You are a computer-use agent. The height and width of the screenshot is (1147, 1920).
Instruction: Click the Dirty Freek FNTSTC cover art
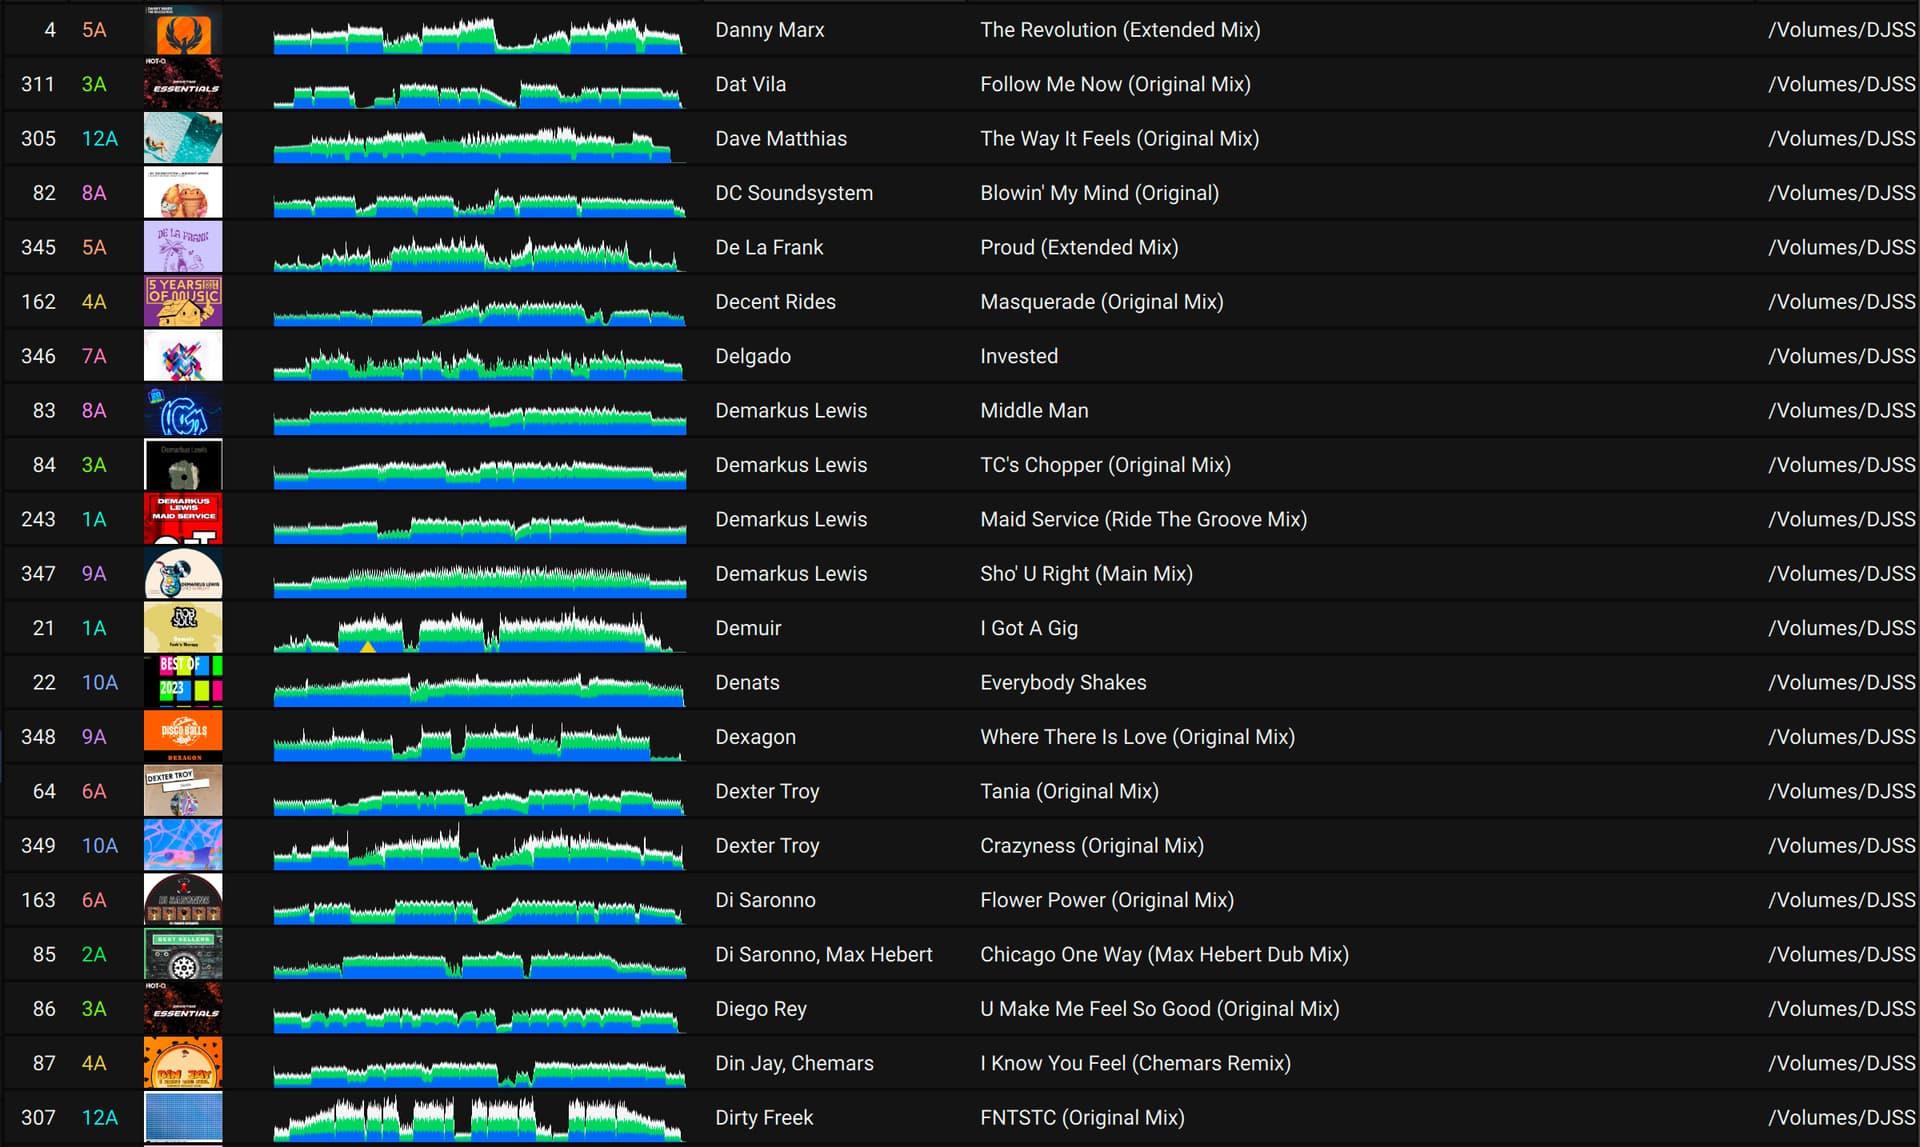coord(183,1117)
